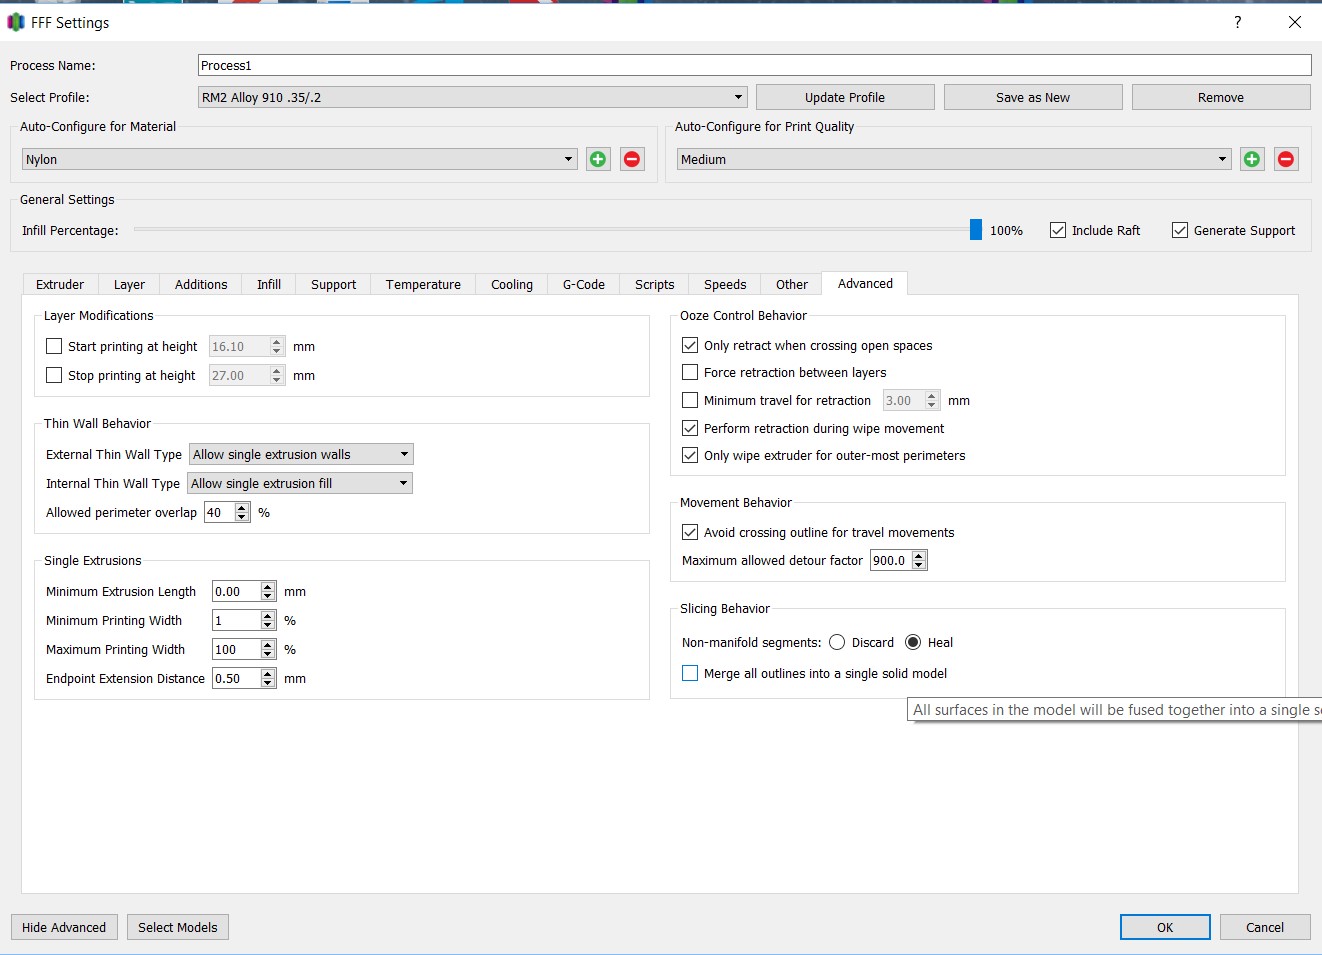Expand External Thin Wall Type dropdown
The width and height of the screenshot is (1322, 955).
[x=301, y=454]
